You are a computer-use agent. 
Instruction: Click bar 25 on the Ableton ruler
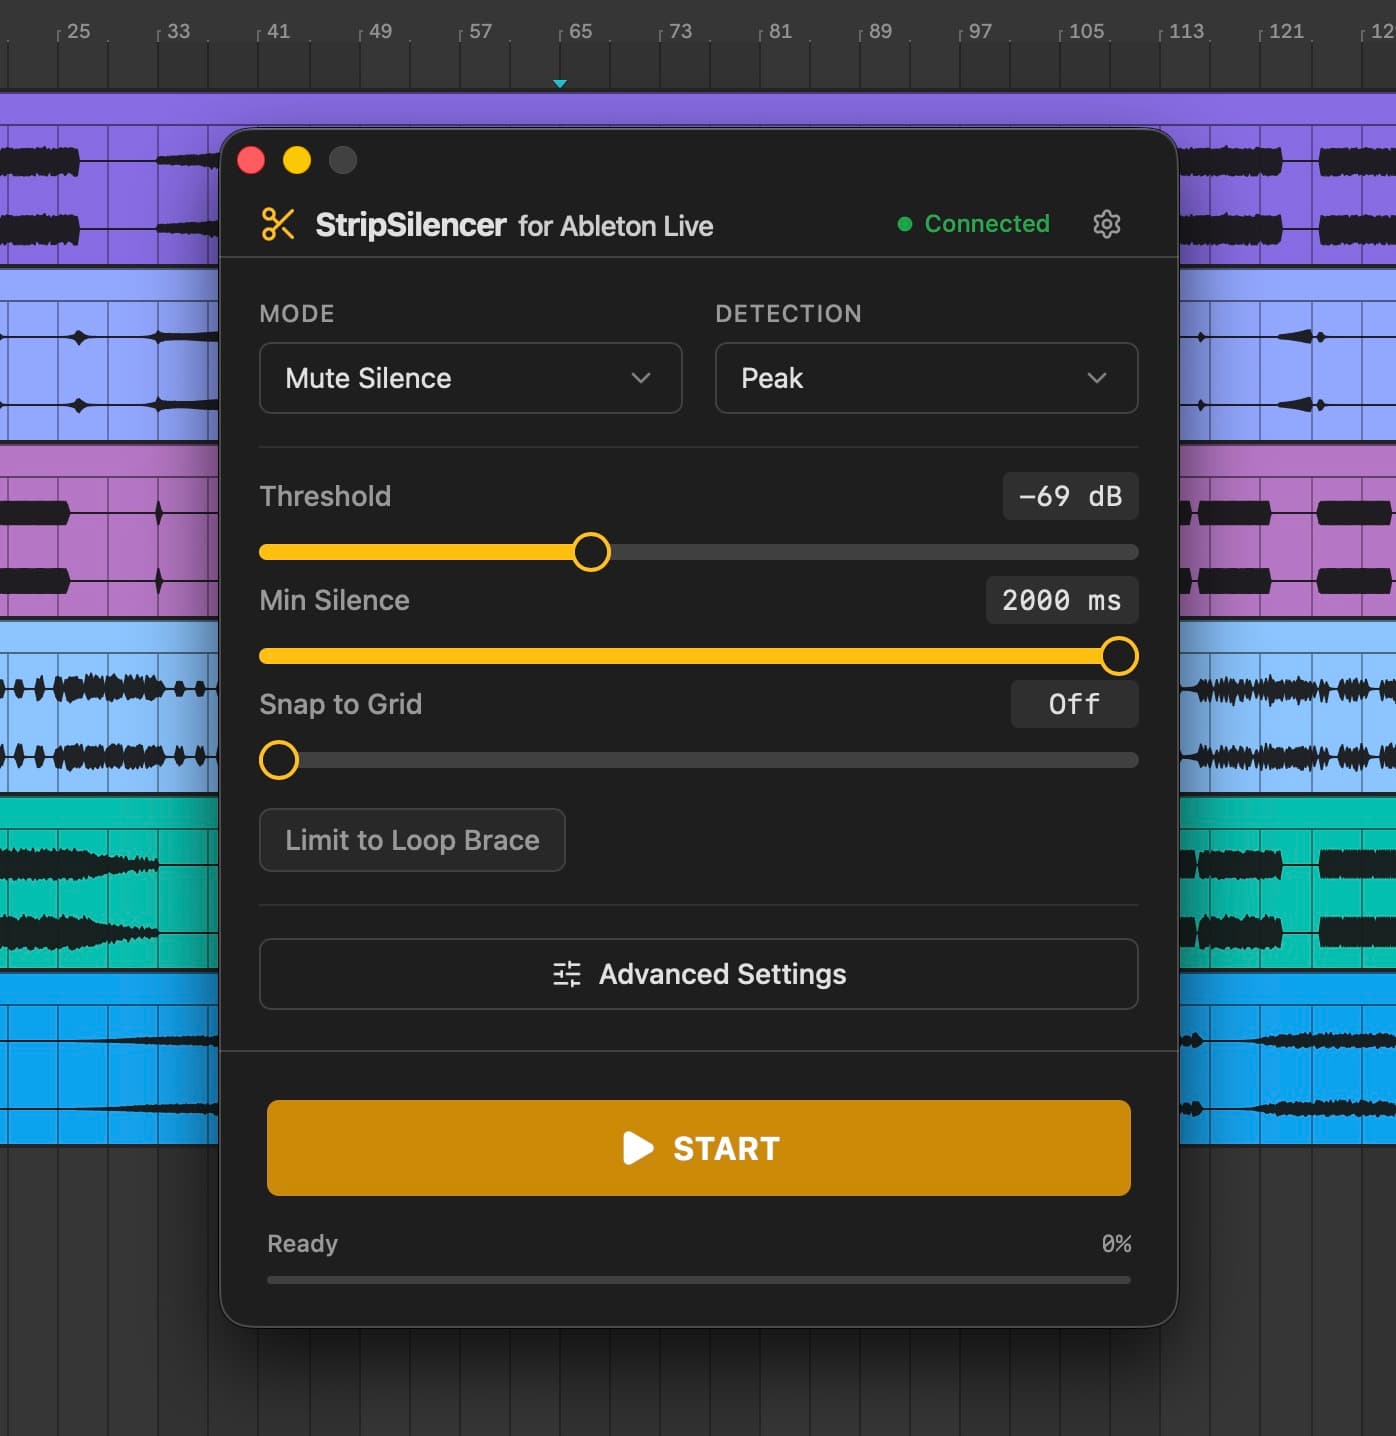[x=78, y=31]
